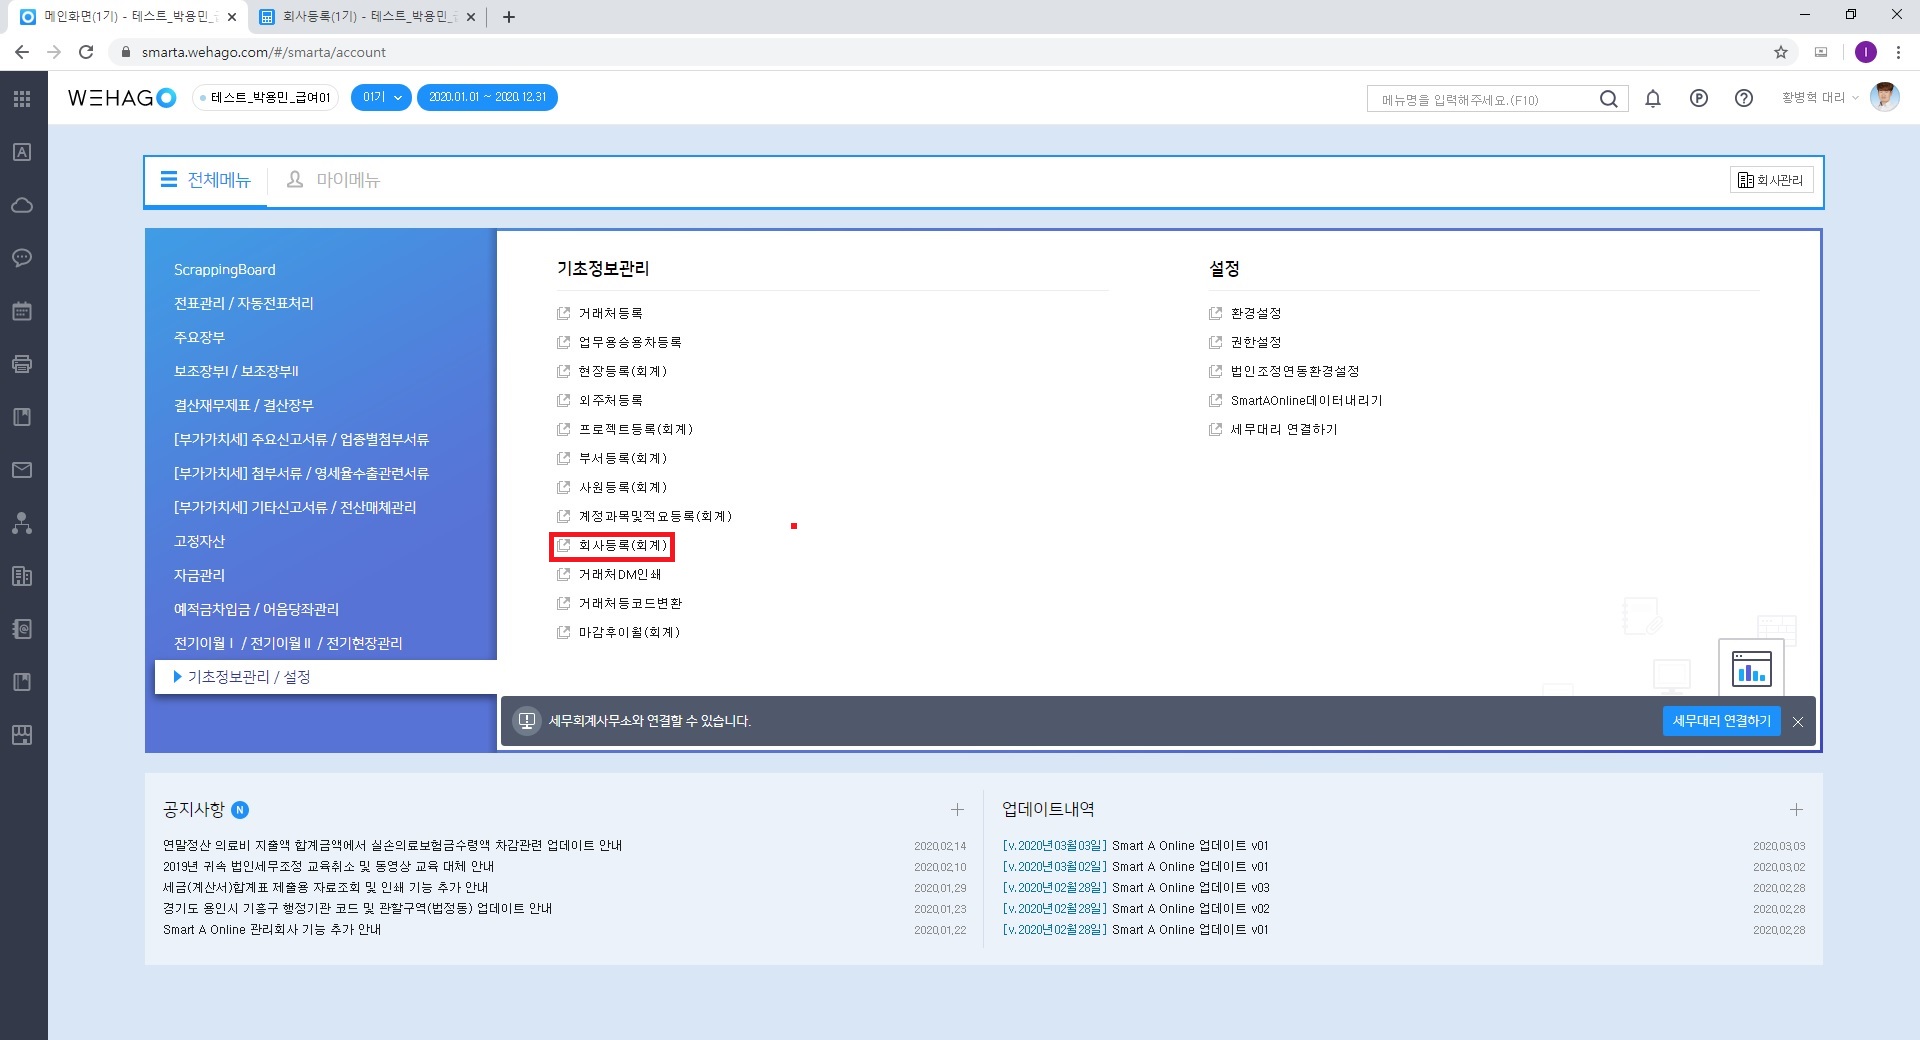Open the 회사등록(회계) link
Image resolution: width=1920 pixels, height=1040 pixels.
[x=622, y=546]
